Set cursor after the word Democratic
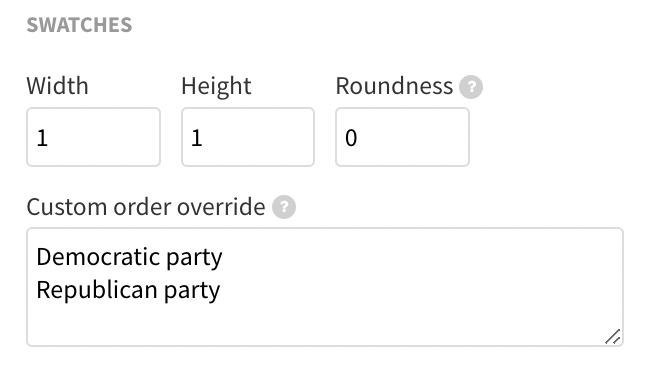The image size is (654, 376). pyautogui.click(x=161, y=257)
